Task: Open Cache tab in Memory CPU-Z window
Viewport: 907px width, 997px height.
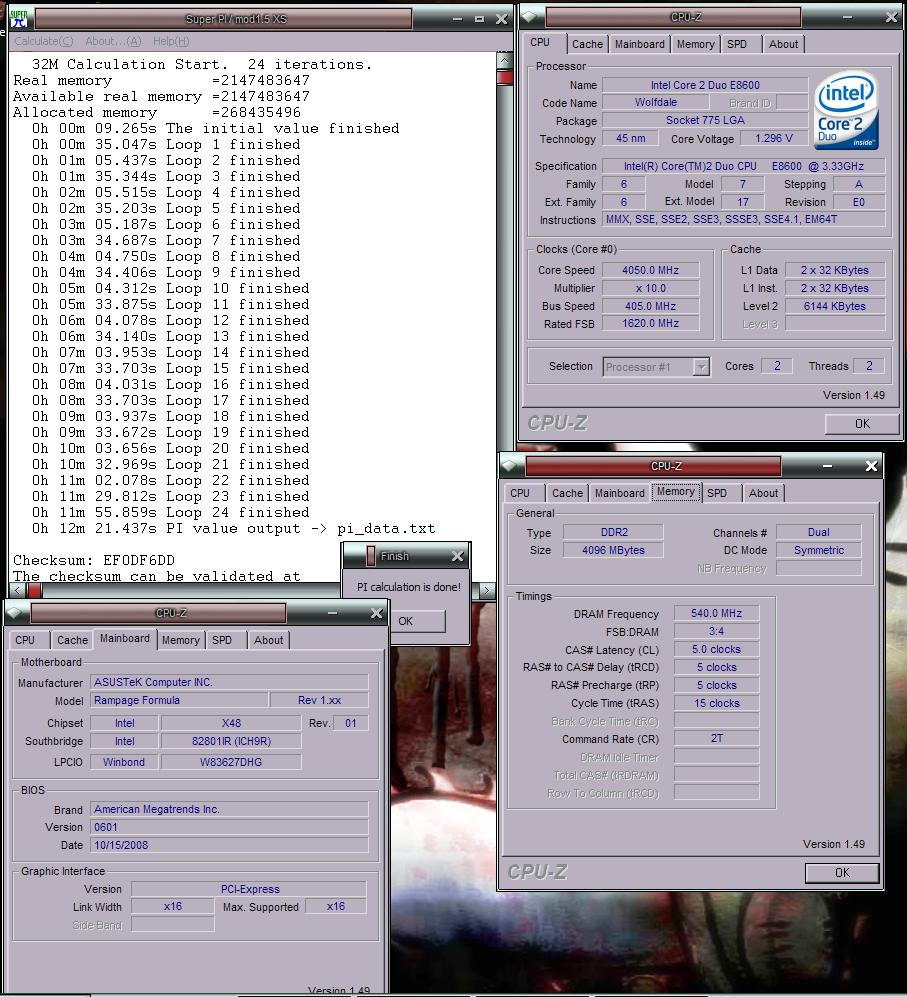Action: (567, 493)
